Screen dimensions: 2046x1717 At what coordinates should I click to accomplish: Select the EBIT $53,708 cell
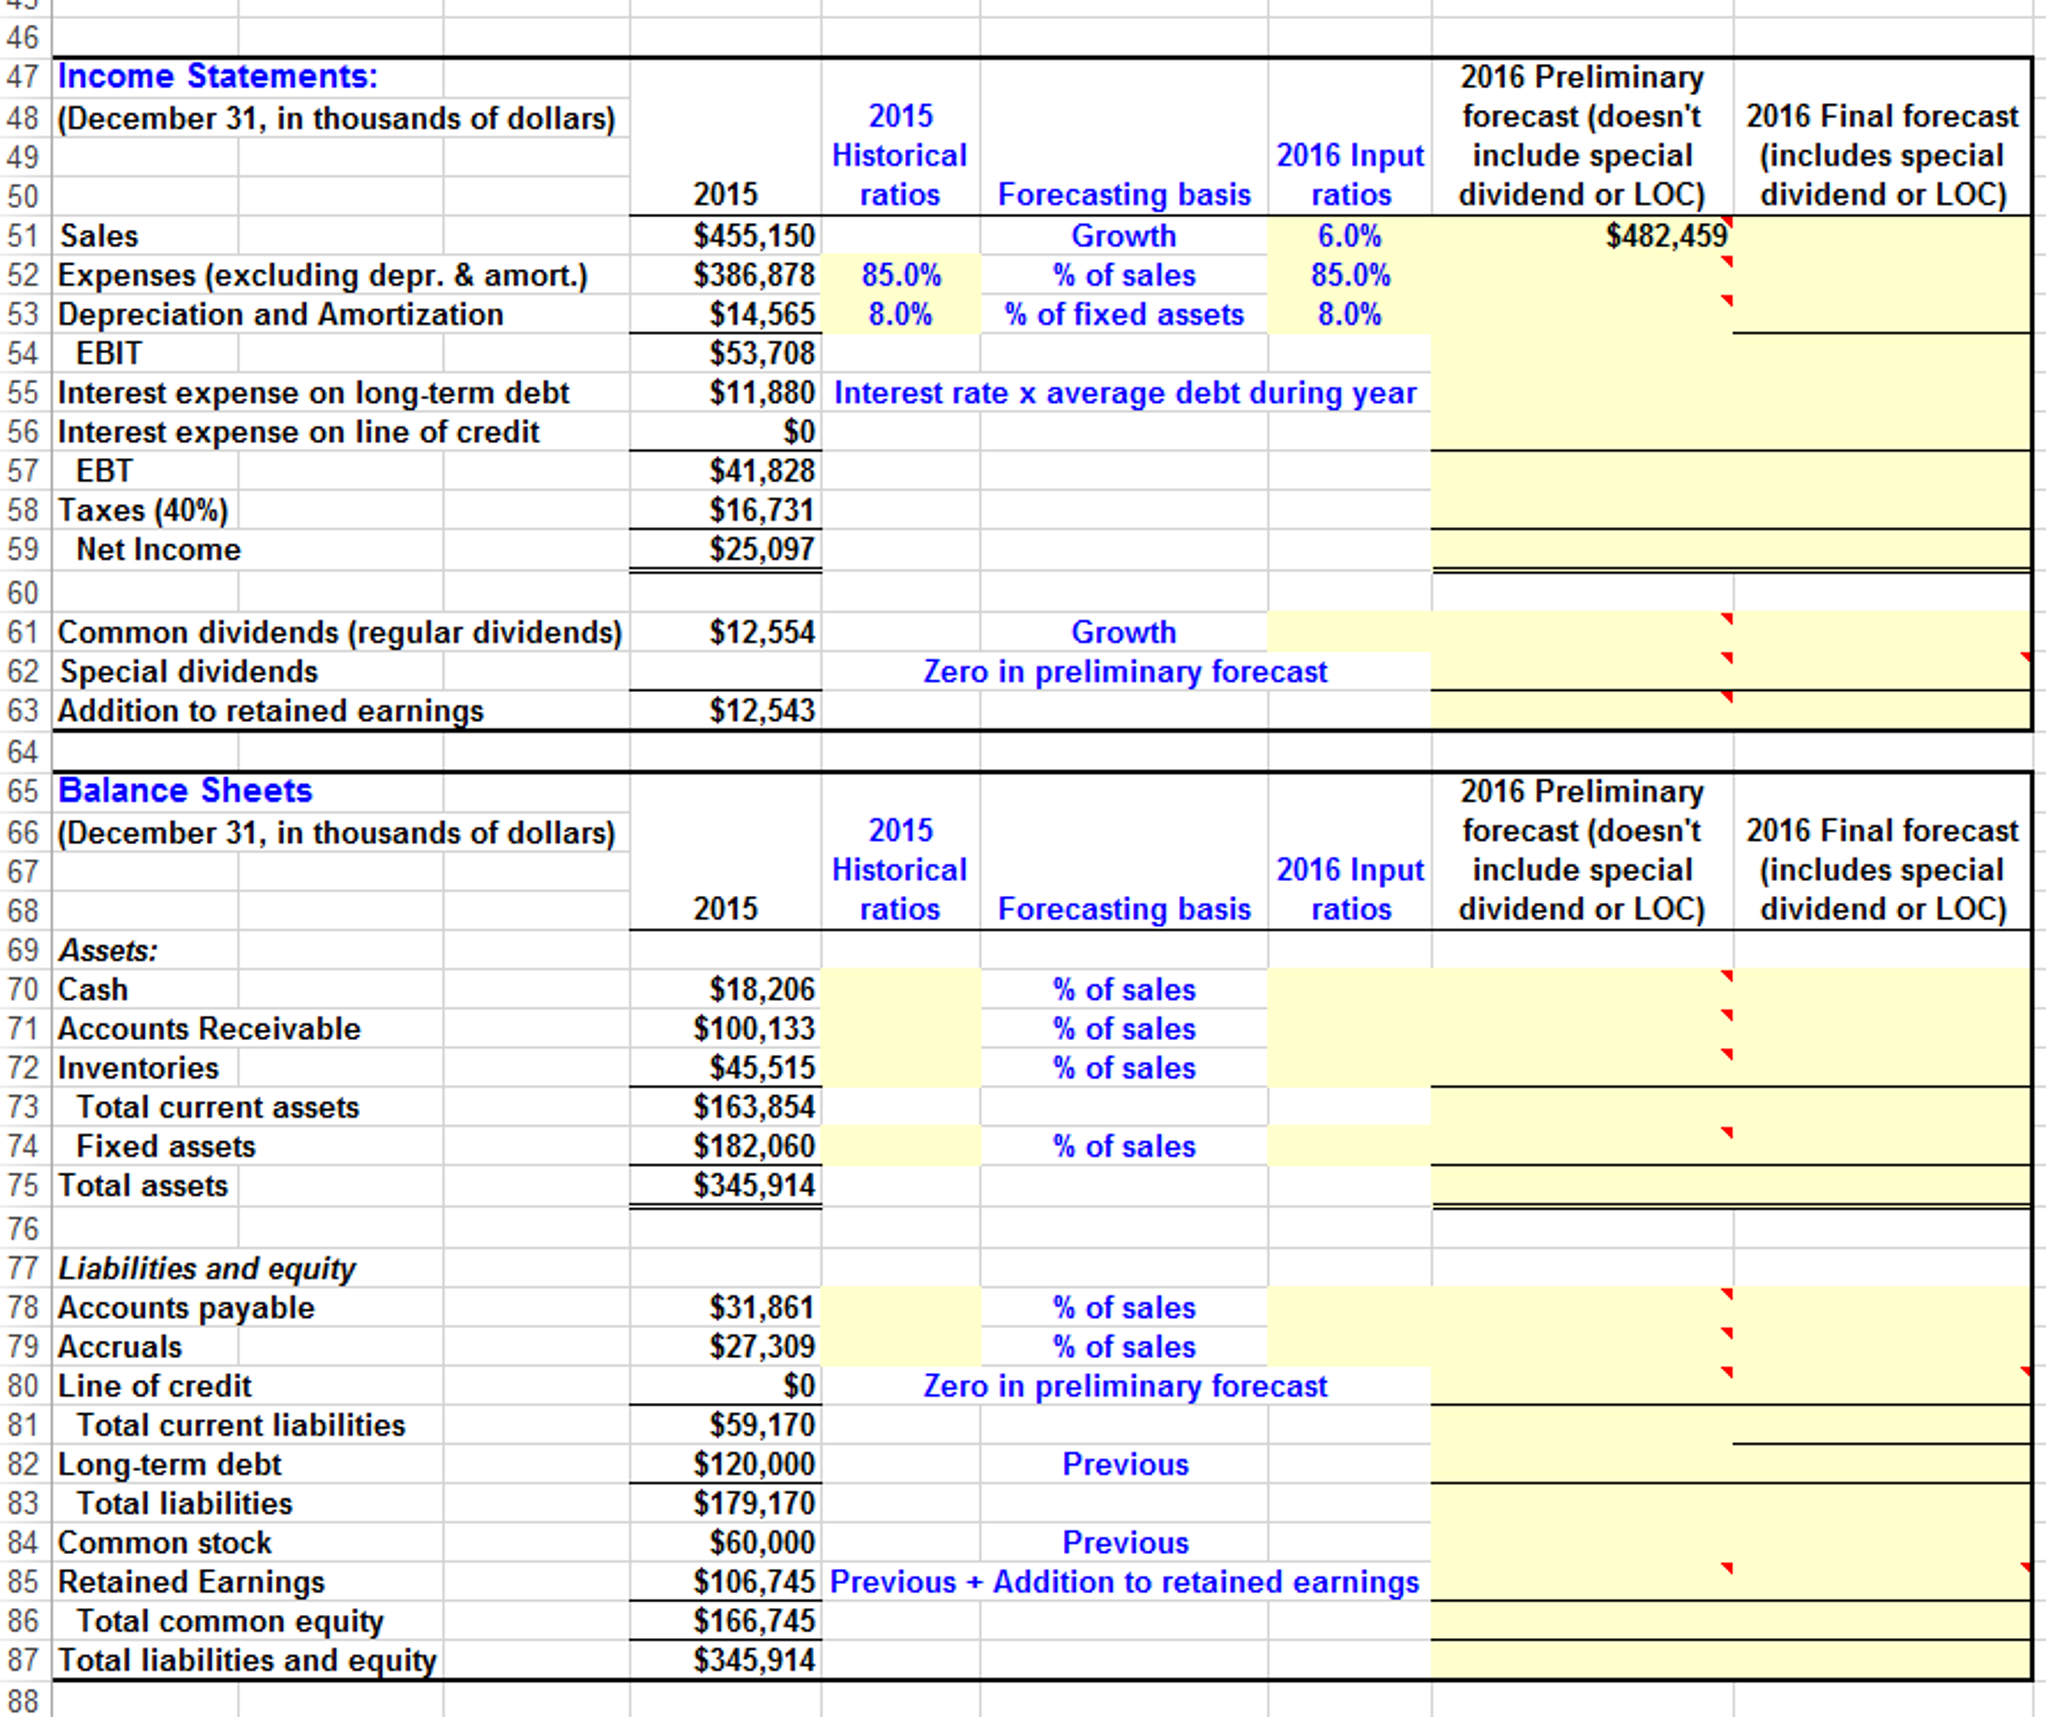coord(761,354)
